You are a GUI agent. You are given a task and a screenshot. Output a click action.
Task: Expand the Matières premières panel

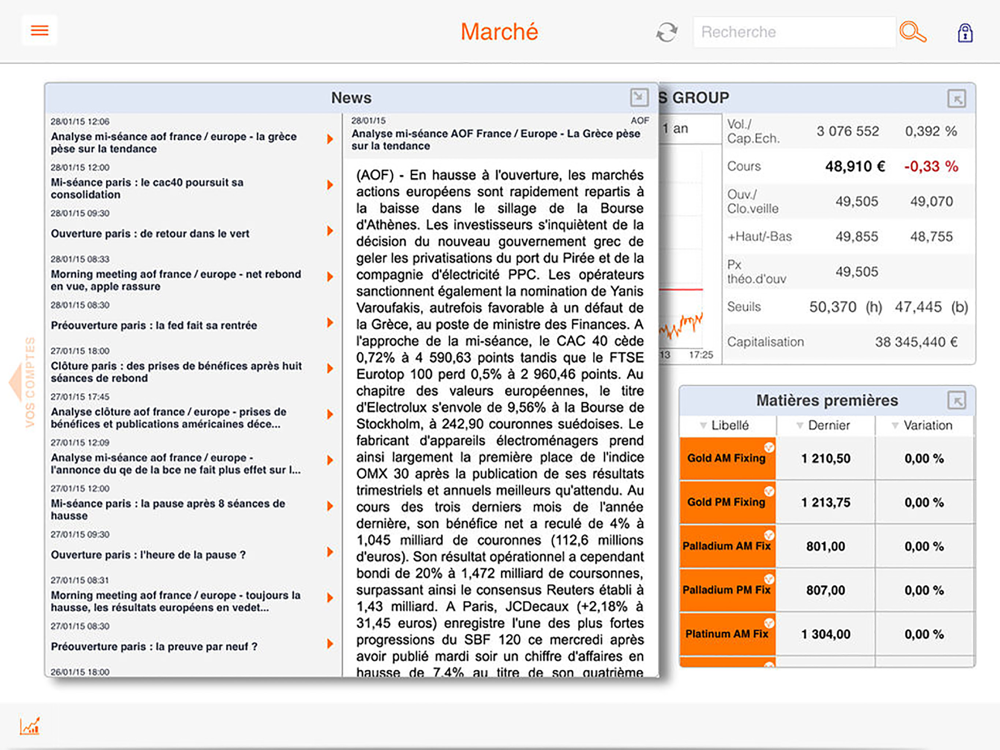tap(957, 401)
